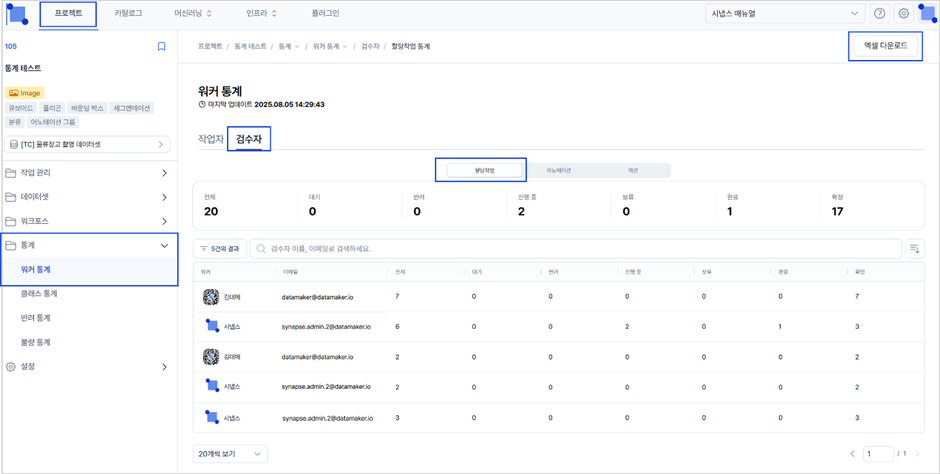Click the 큐보이드 tag

[x=20, y=108]
